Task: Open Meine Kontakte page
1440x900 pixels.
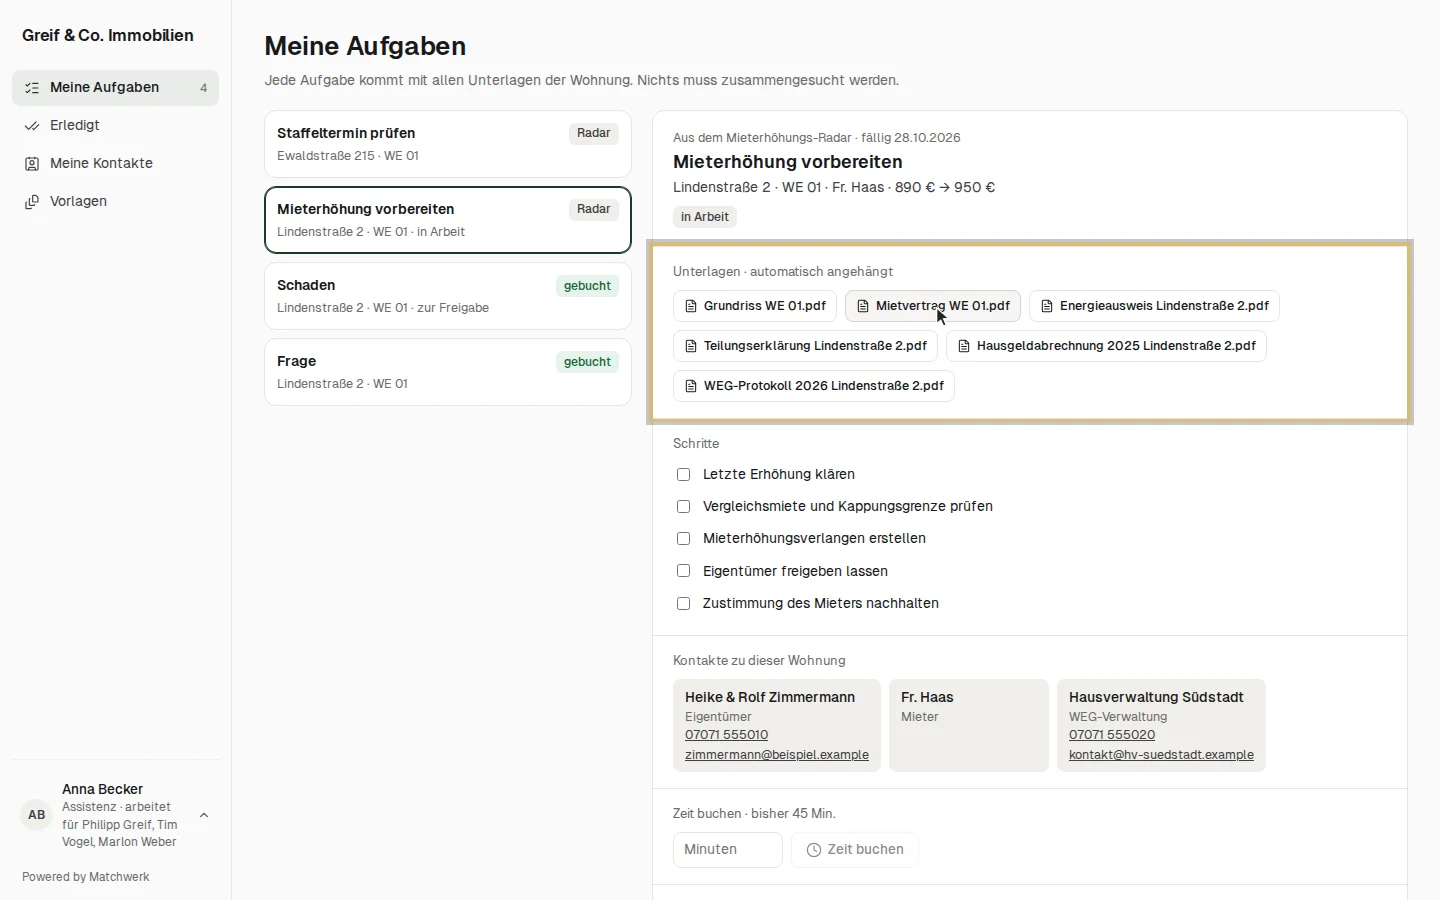Action: tap(115, 164)
